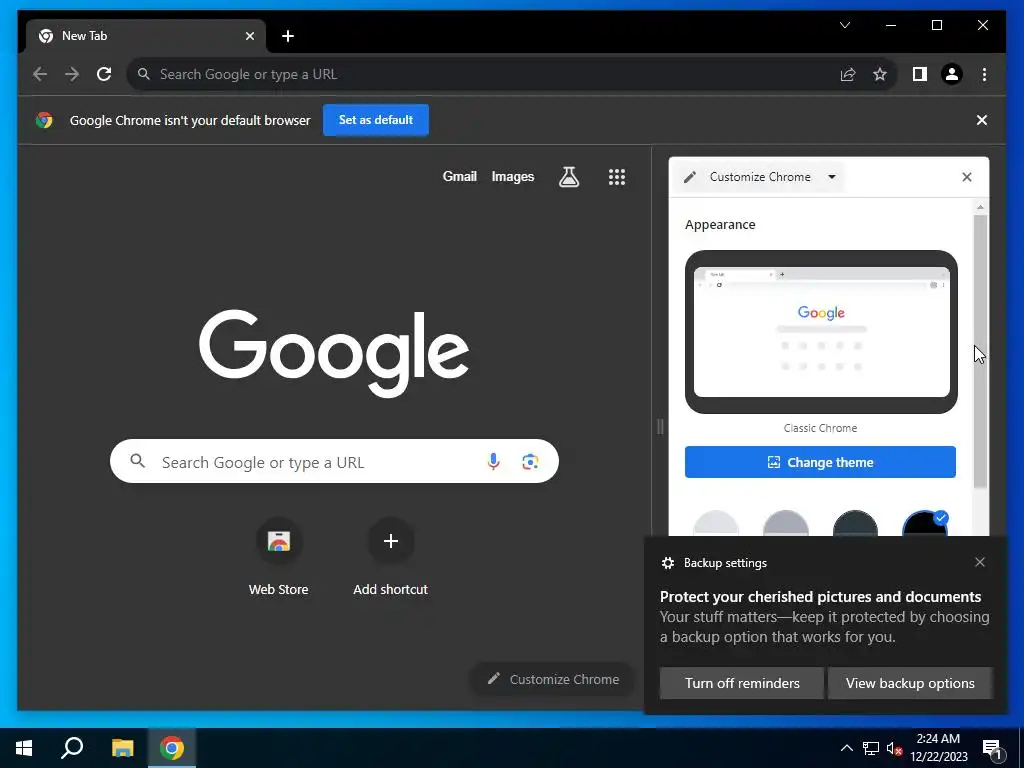Bookmark this tab with the star icon
This screenshot has width=1024, height=768.
[x=880, y=74]
